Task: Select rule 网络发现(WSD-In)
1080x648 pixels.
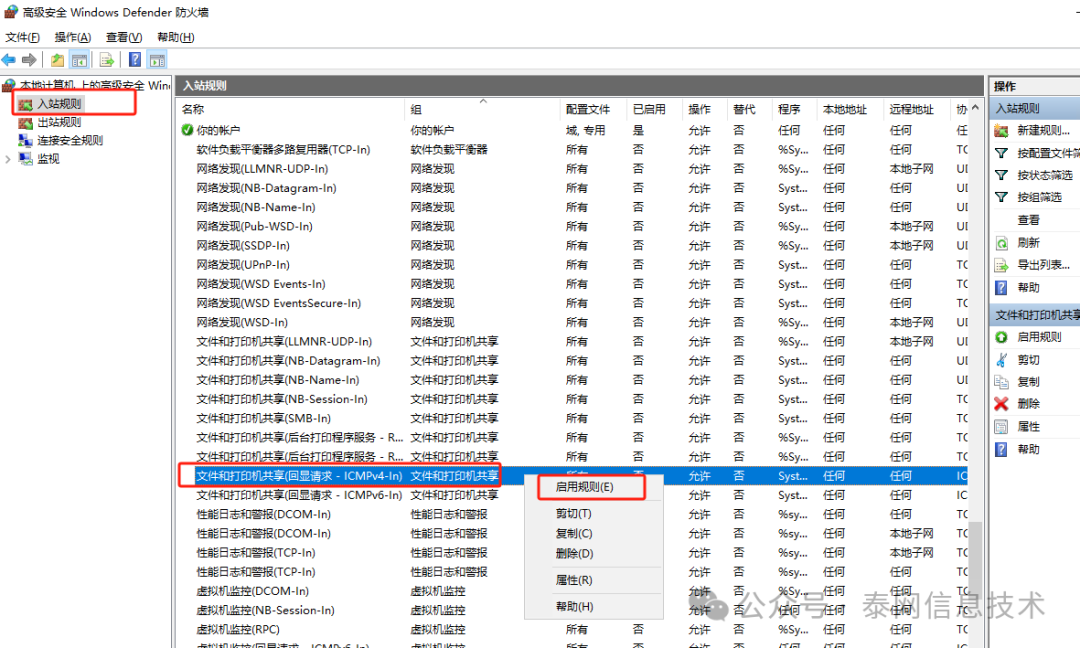Action: (x=242, y=322)
